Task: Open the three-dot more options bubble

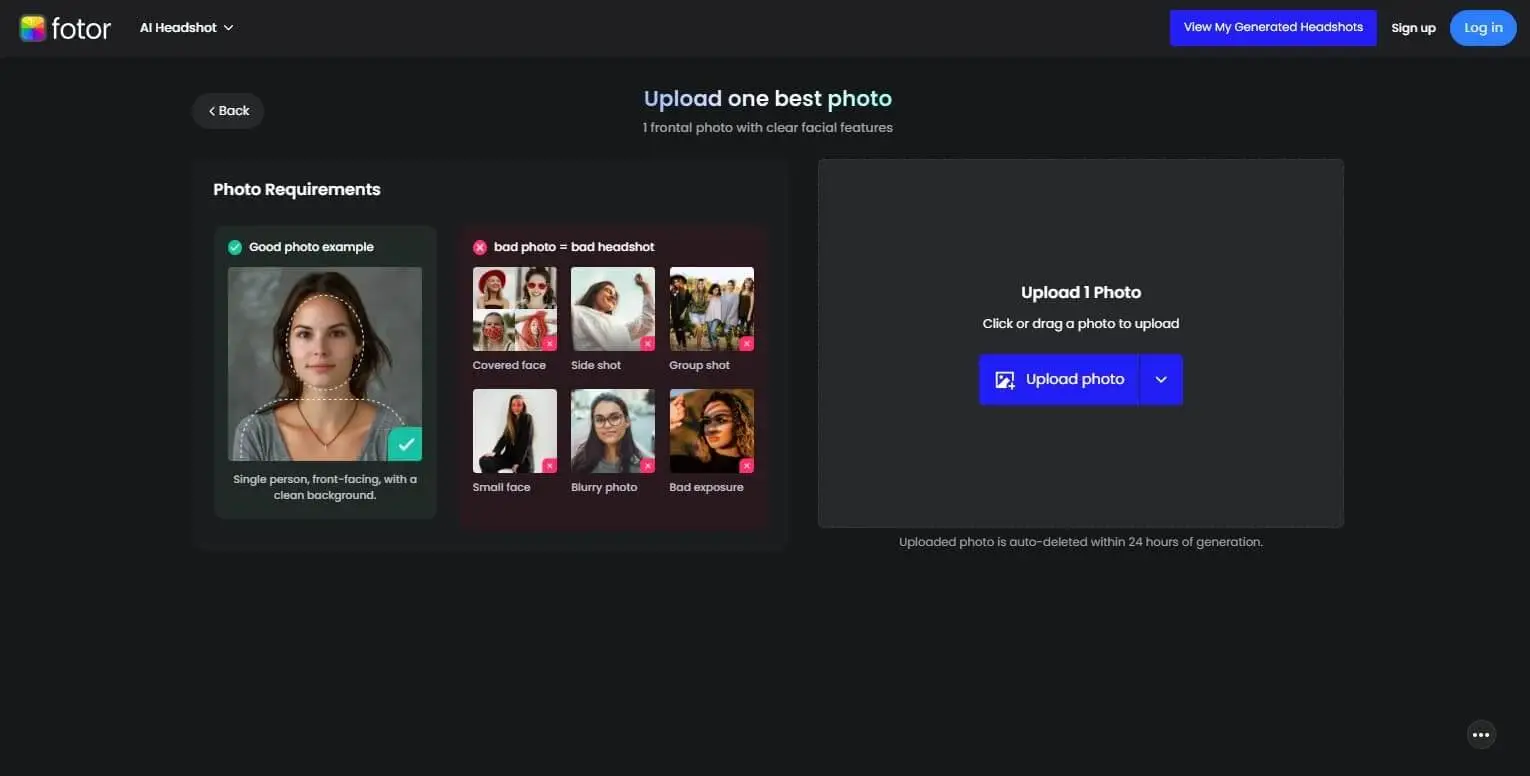Action: [1481, 734]
